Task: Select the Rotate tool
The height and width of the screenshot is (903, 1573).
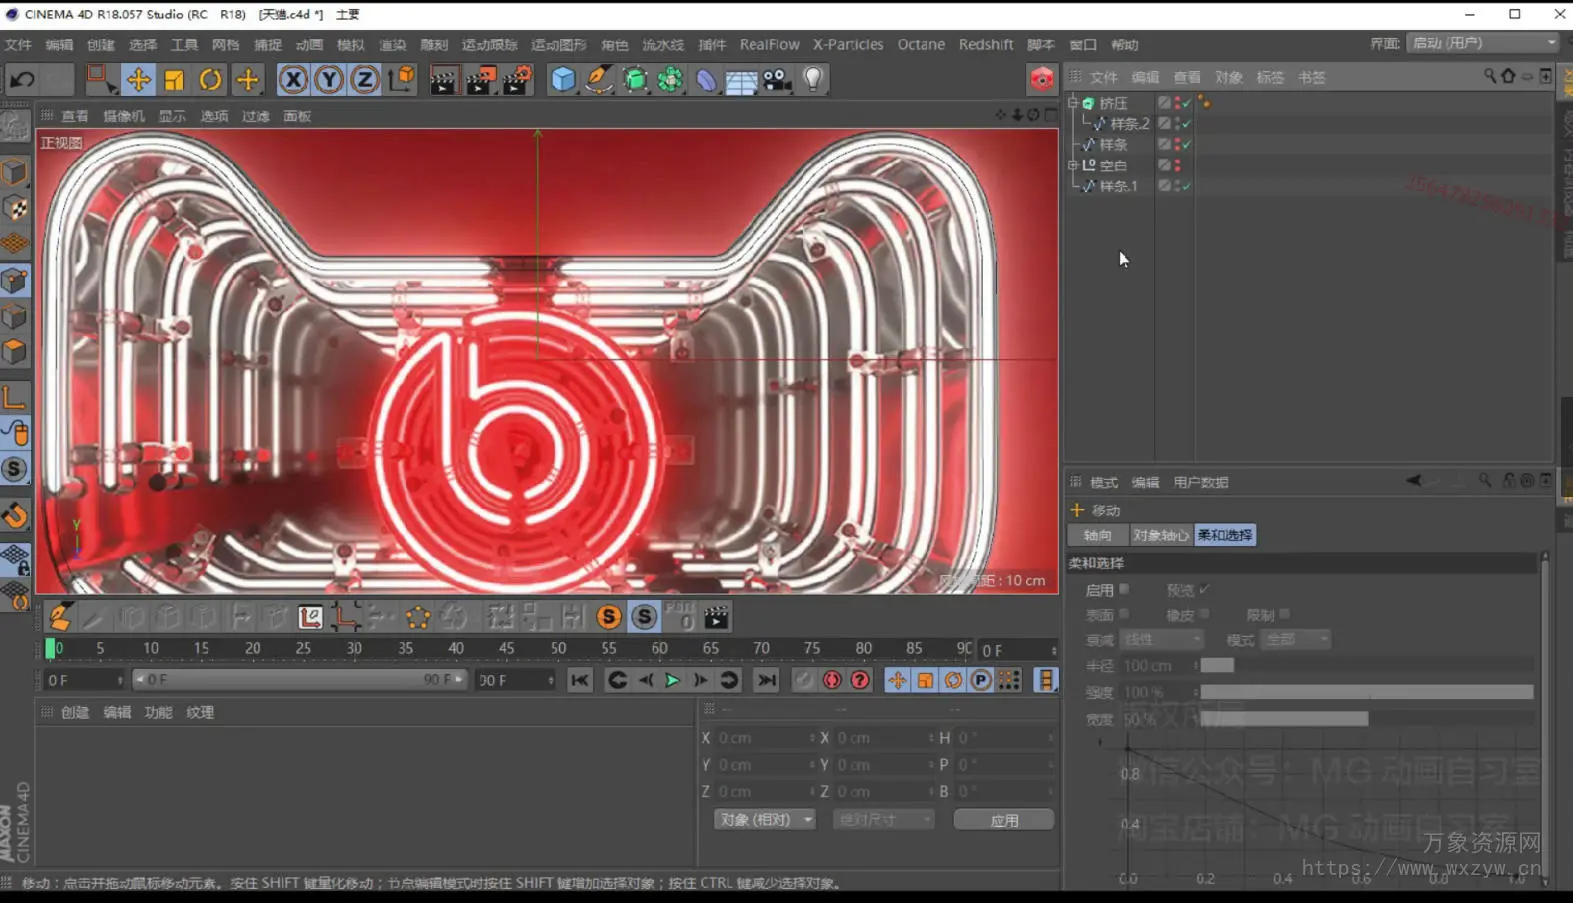Action: click(210, 80)
